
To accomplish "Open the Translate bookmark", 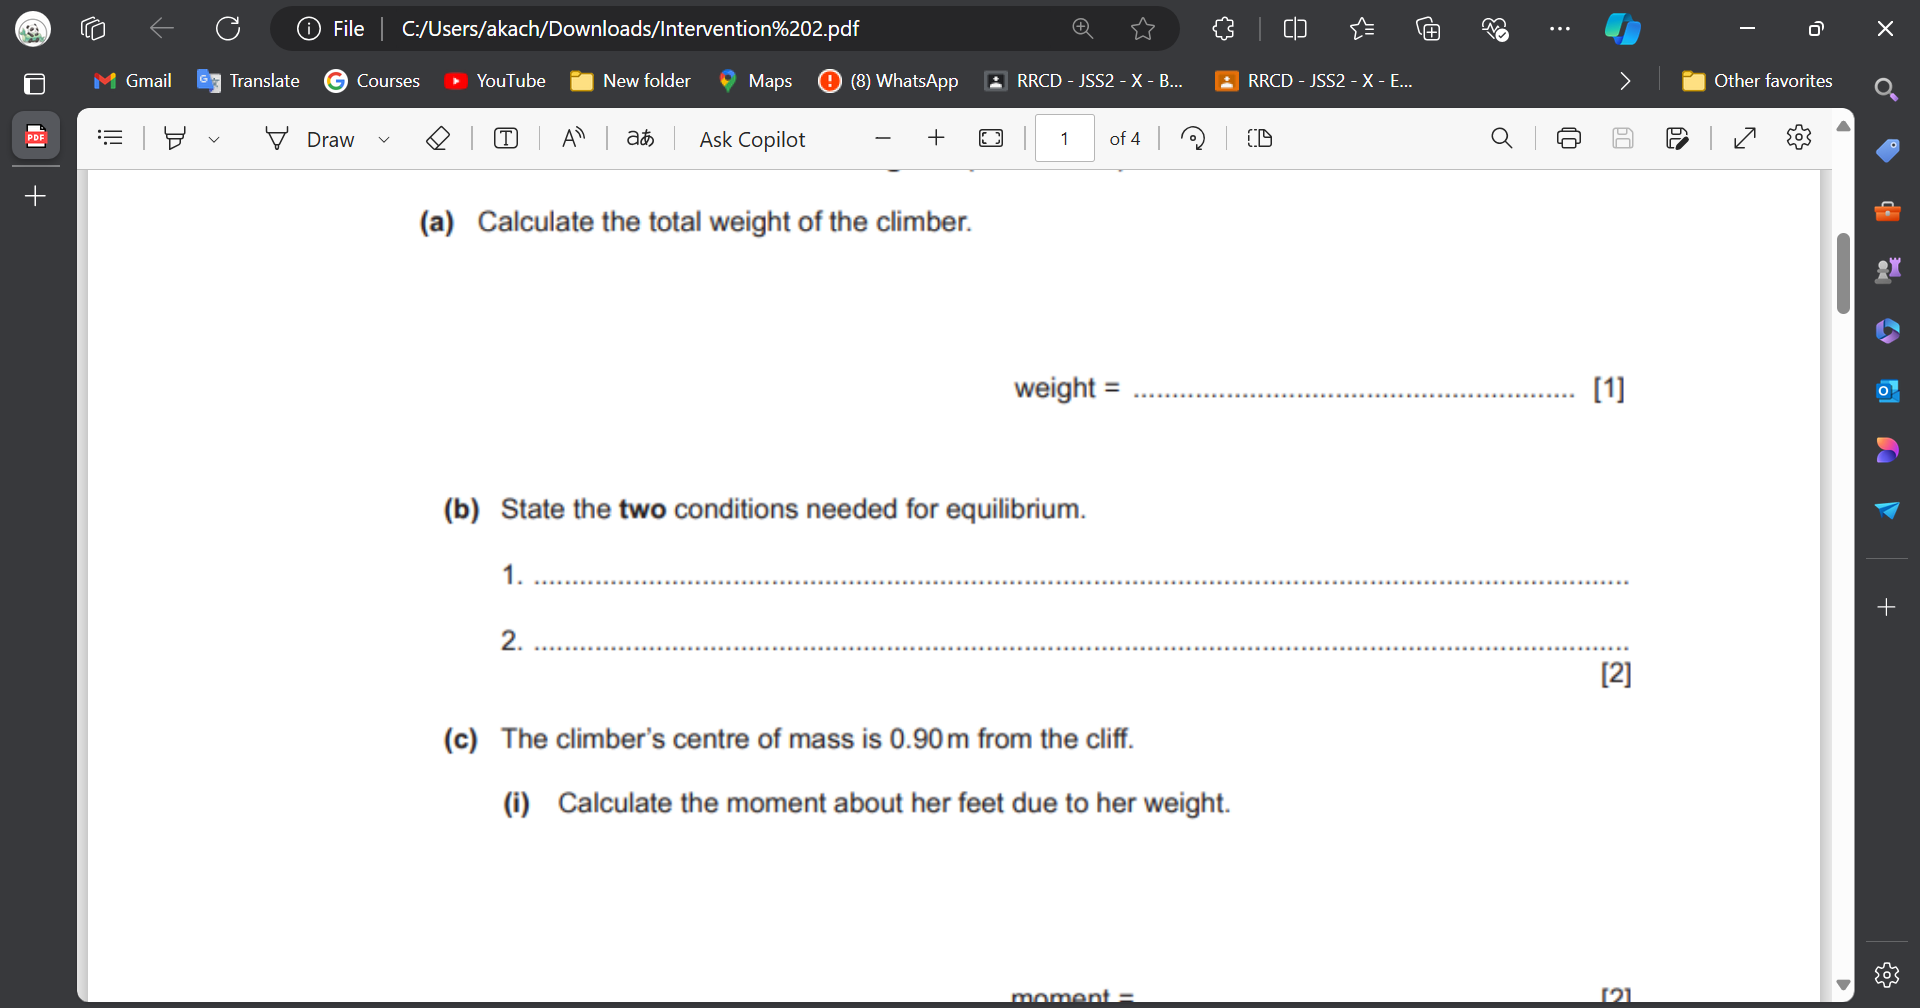I will pos(248,81).
